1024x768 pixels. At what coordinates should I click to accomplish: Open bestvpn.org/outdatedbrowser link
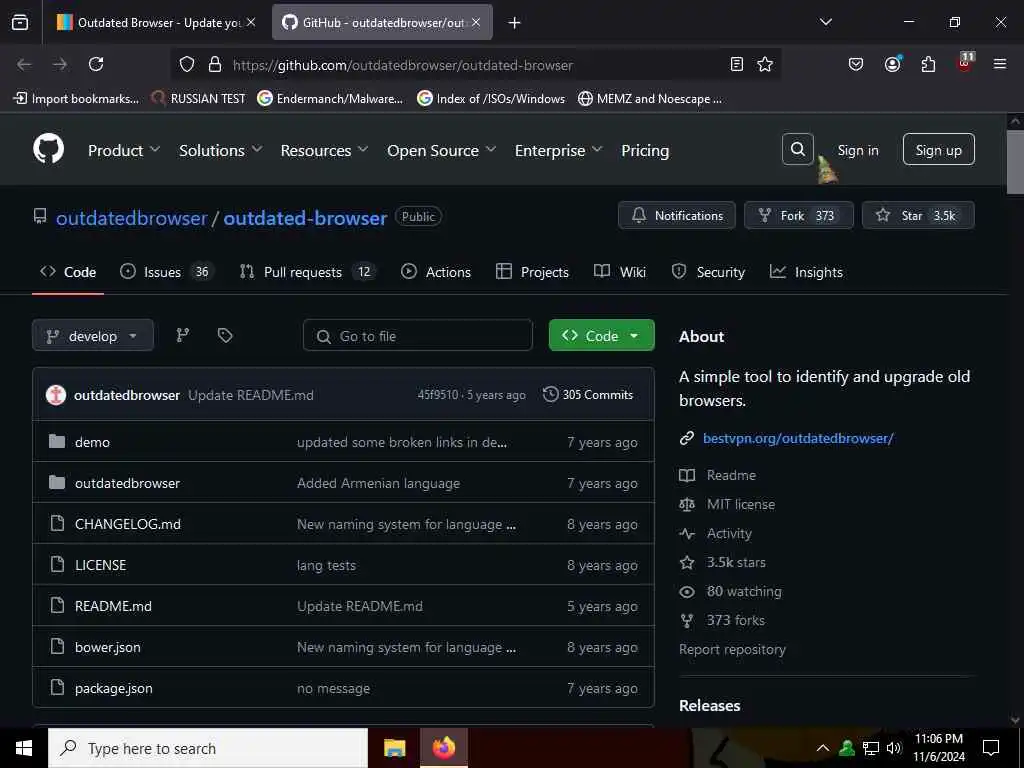[797, 438]
